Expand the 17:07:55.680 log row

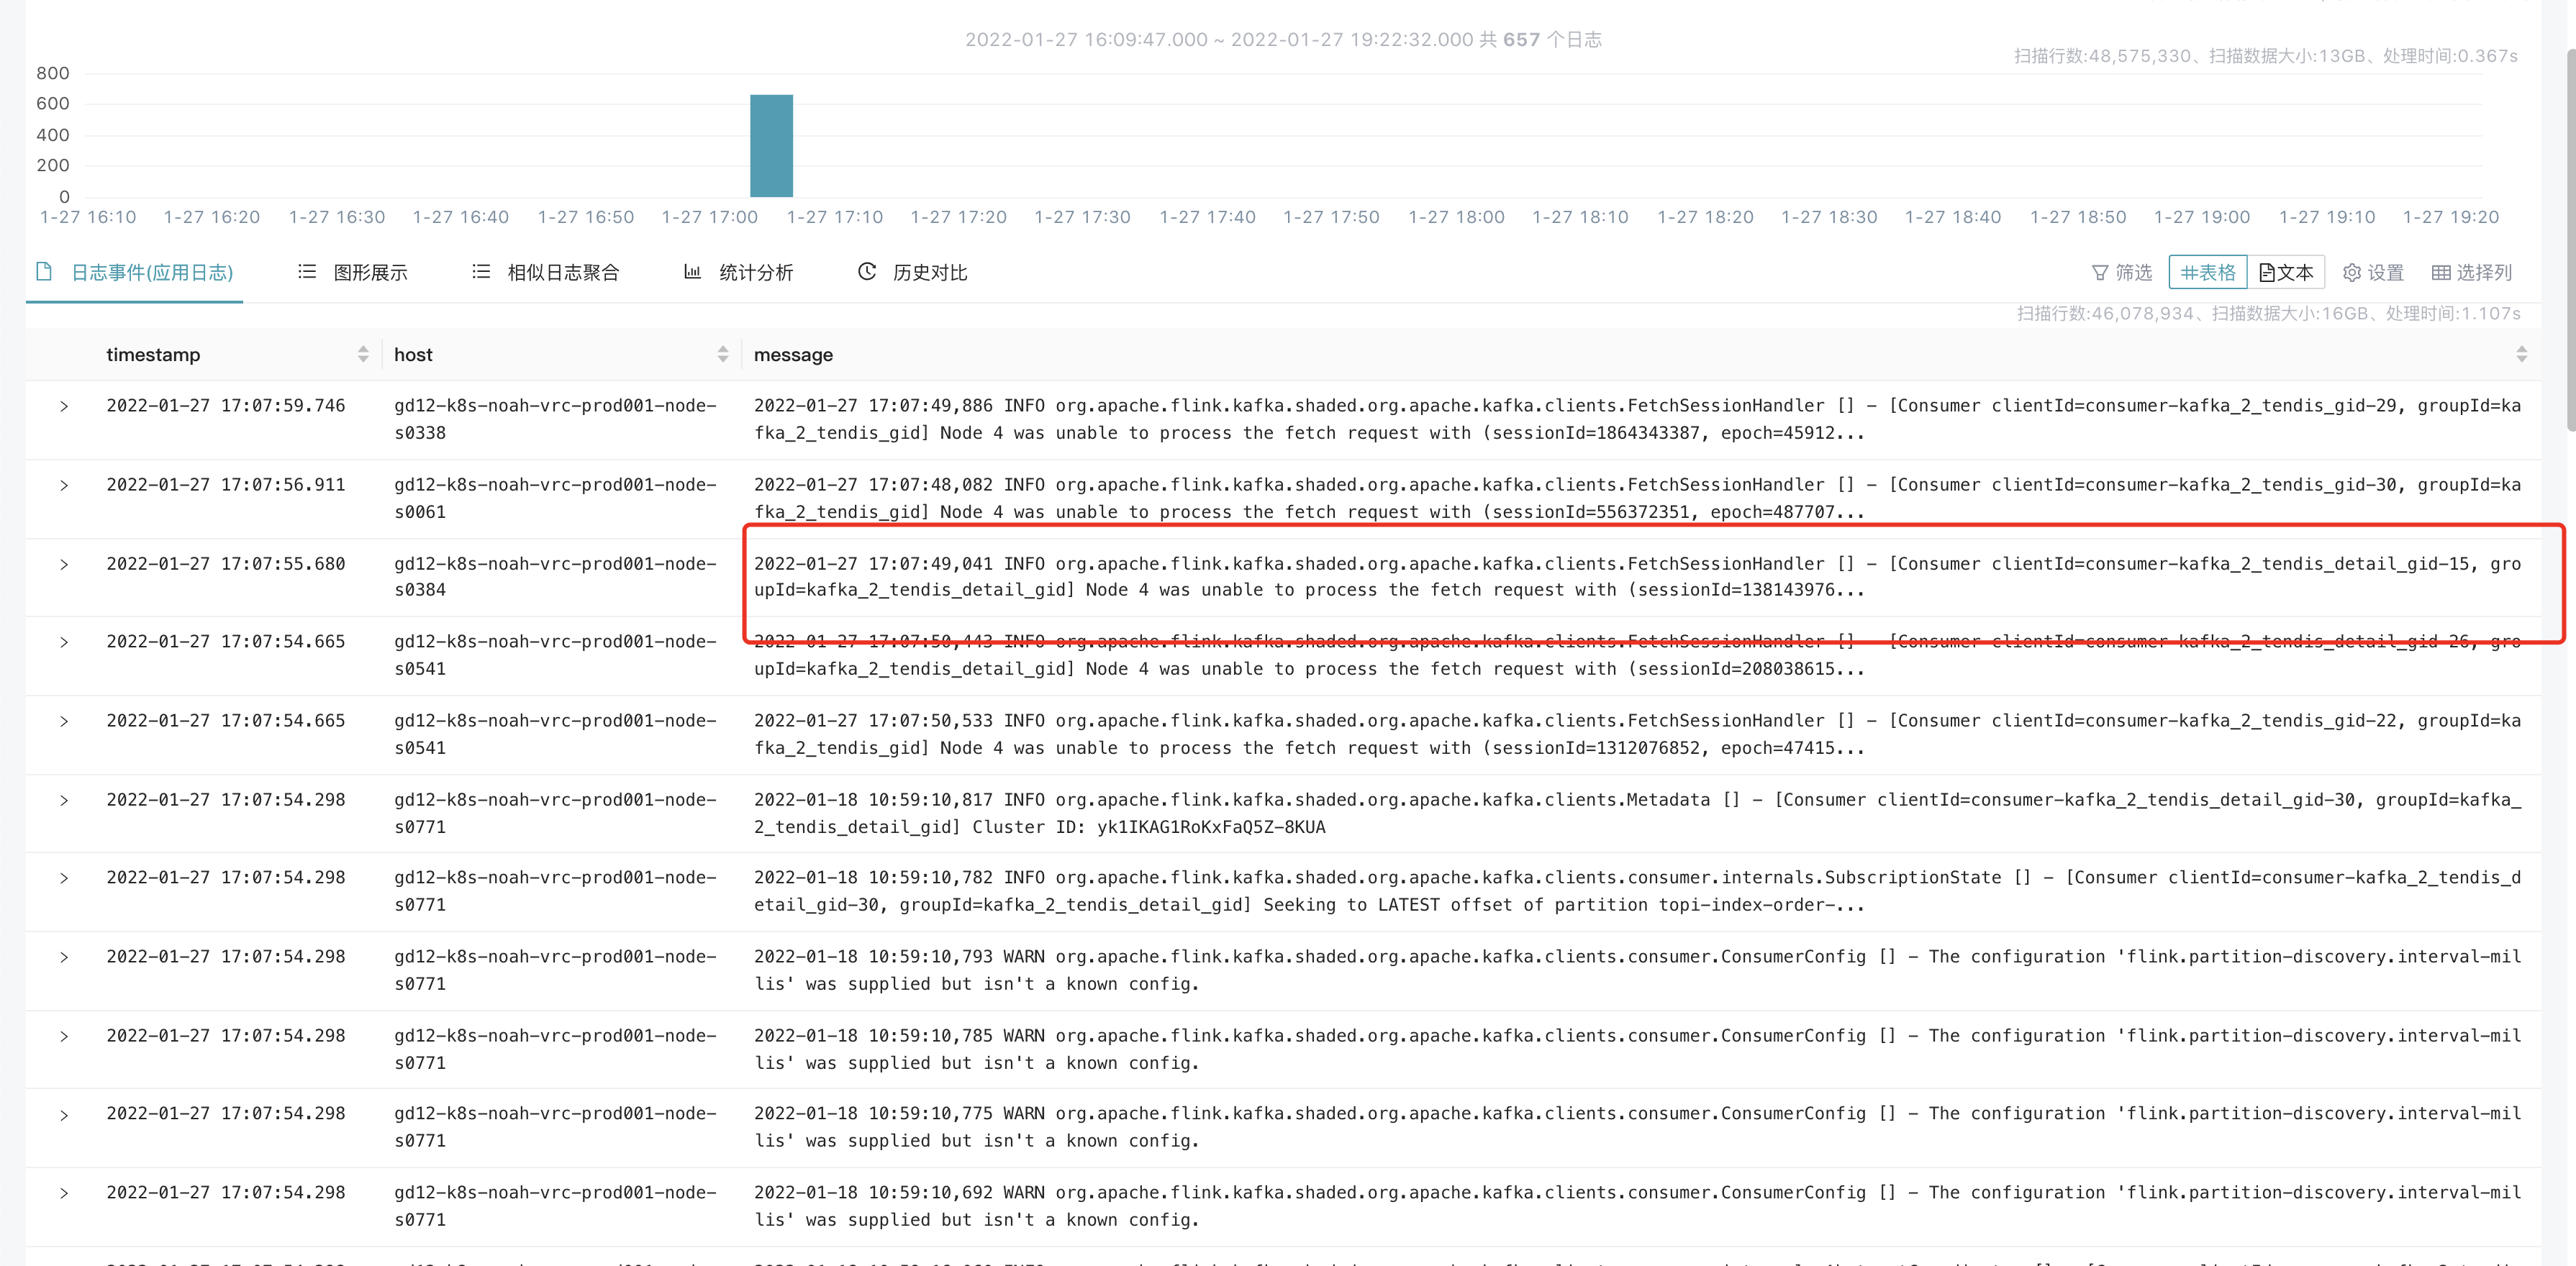64,564
